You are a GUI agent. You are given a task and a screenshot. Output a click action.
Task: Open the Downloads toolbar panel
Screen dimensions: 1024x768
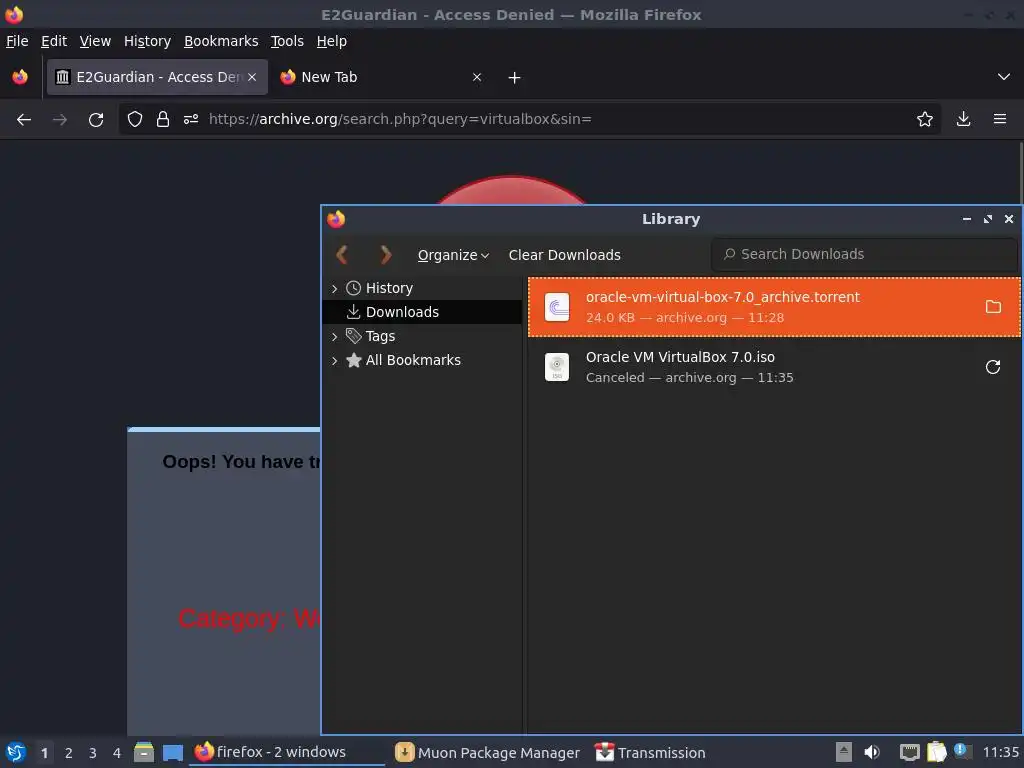(963, 120)
